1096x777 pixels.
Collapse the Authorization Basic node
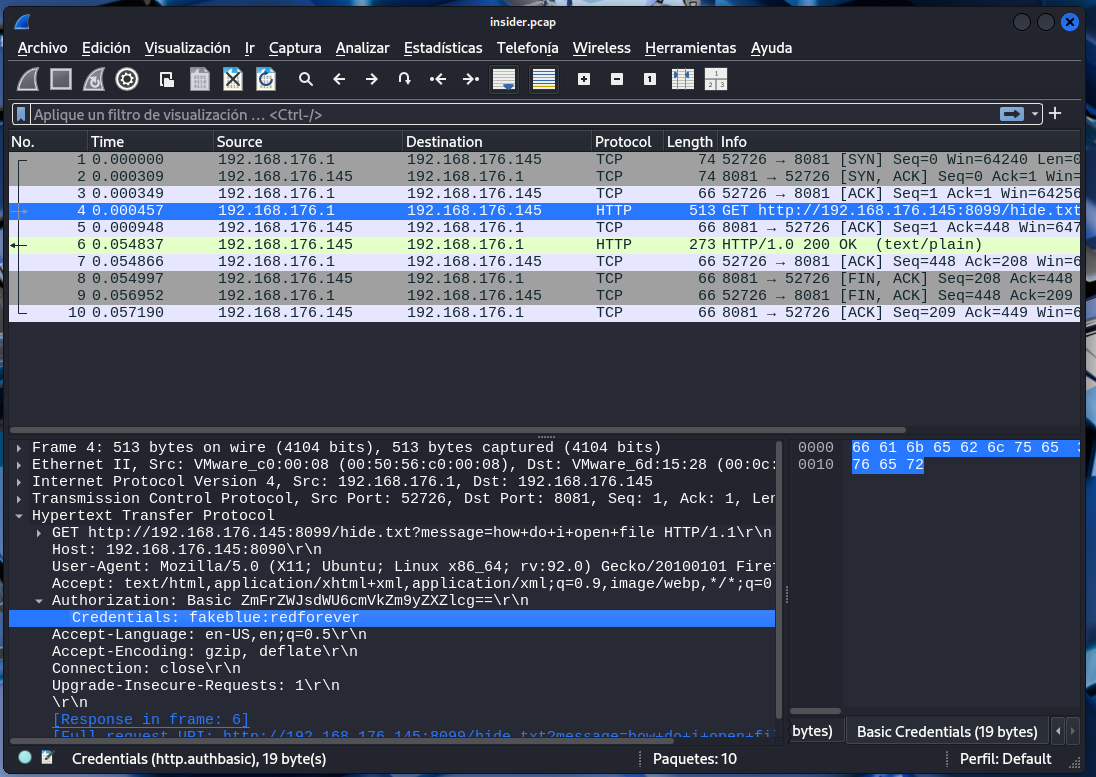(39, 601)
